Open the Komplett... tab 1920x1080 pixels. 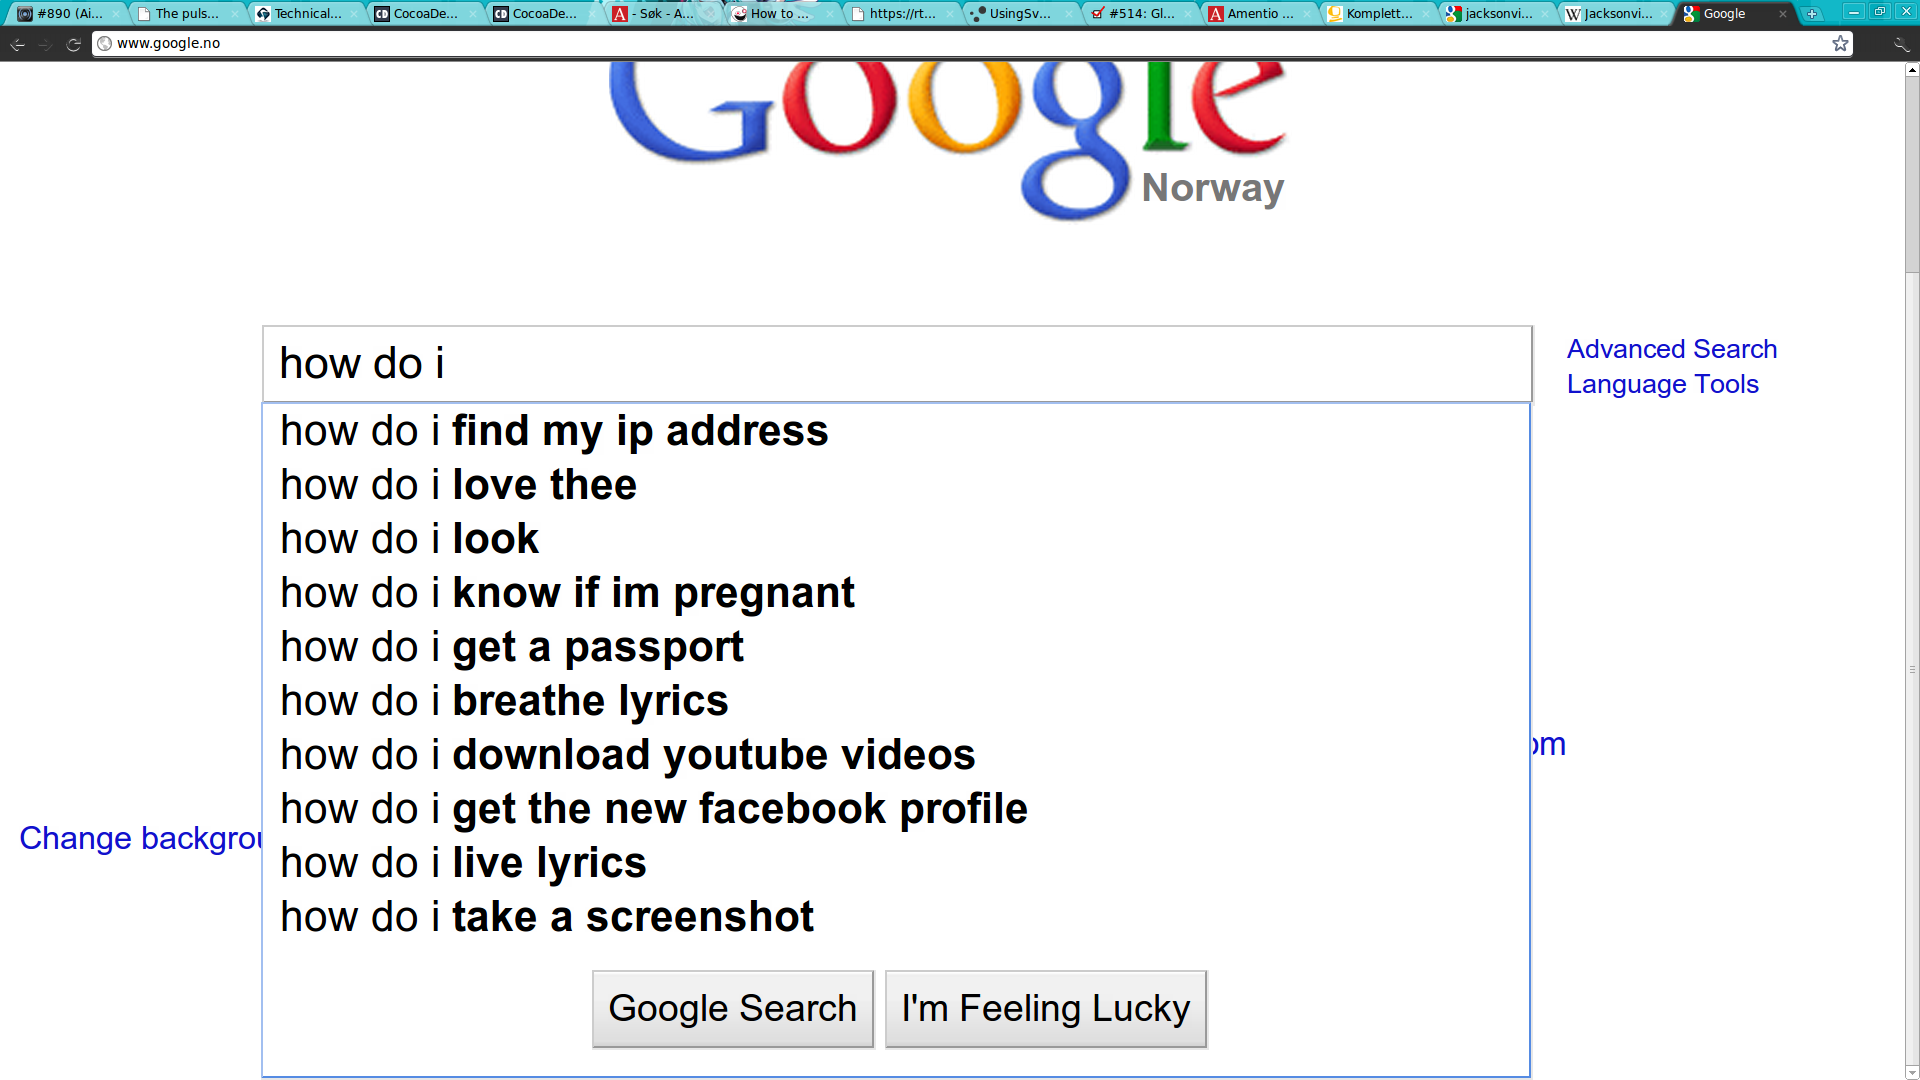[x=1375, y=14]
